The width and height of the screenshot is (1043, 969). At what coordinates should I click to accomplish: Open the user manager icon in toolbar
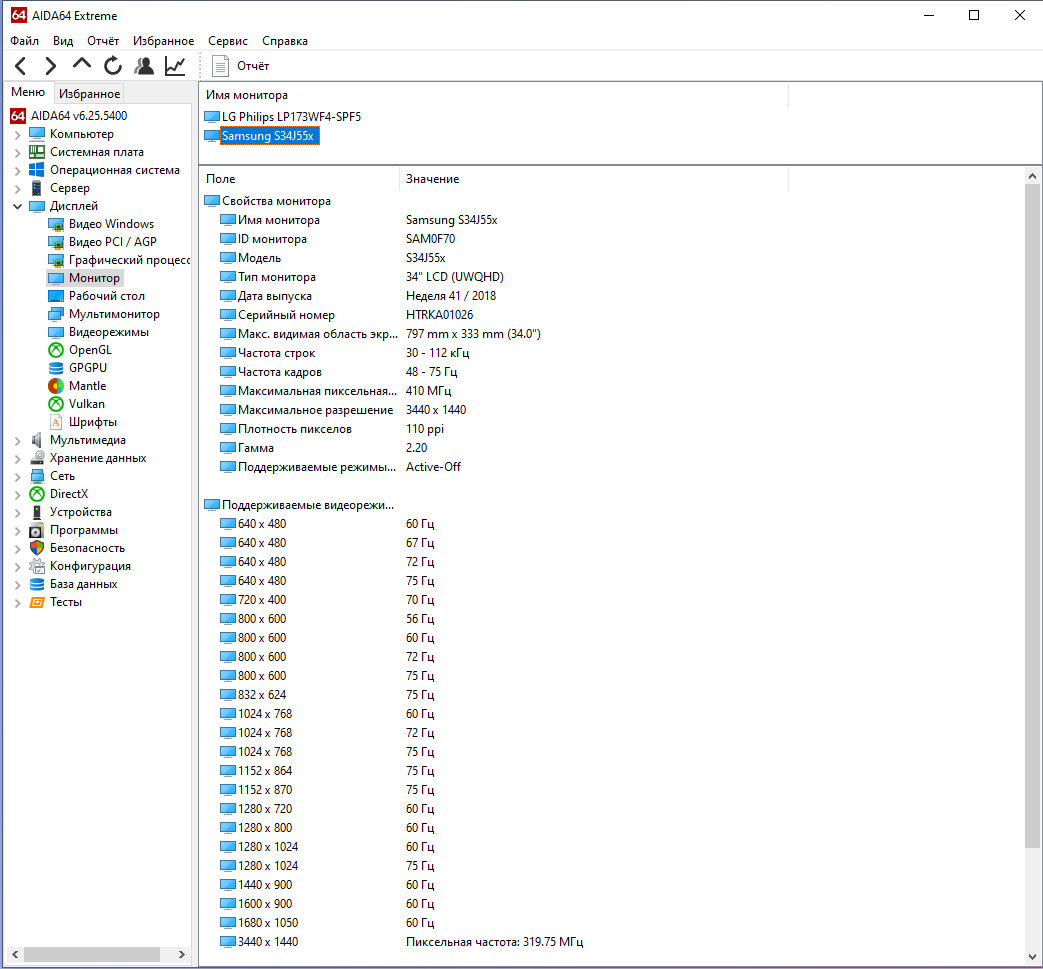[x=144, y=66]
